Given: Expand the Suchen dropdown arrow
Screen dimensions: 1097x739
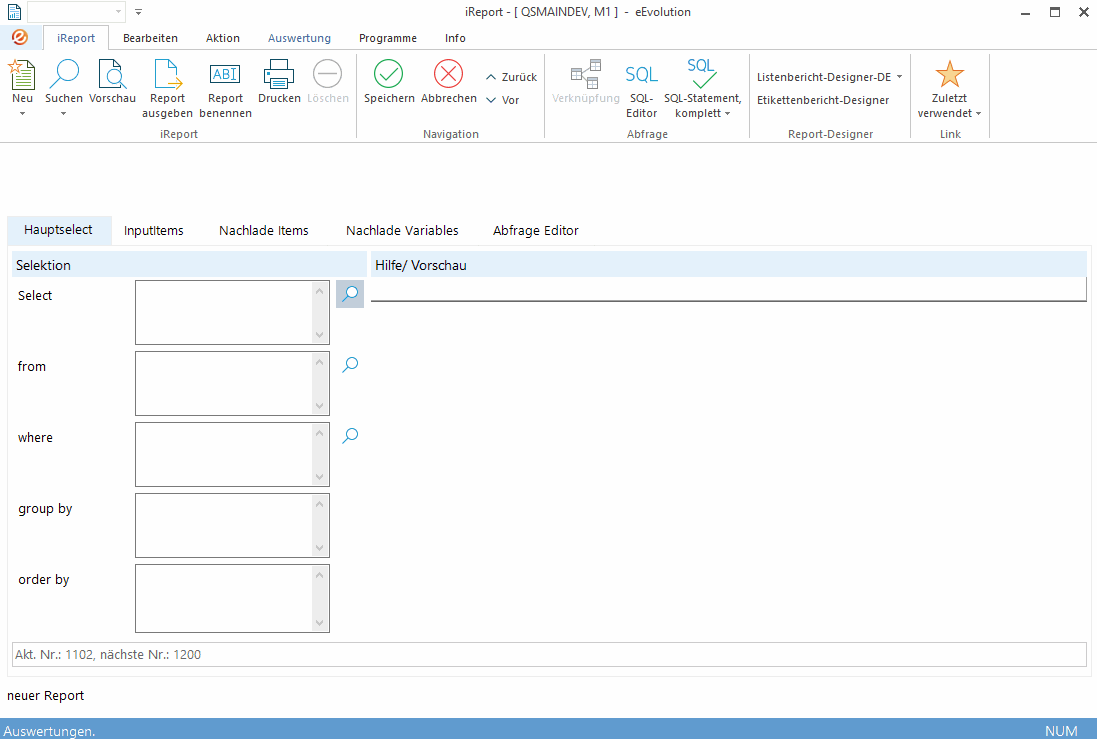Looking at the screenshot, I should click(x=64, y=113).
